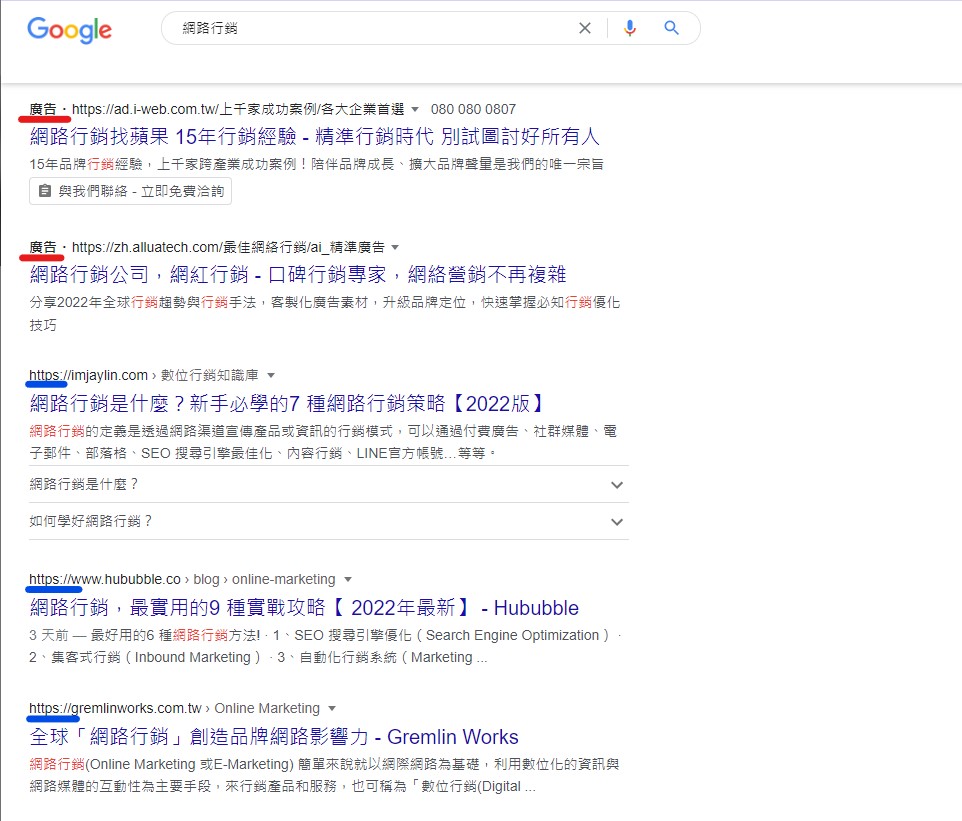962x821 pixels.
Task: Open dropdown next to www.hububble.co breadcrumb
Action: pos(348,578)
